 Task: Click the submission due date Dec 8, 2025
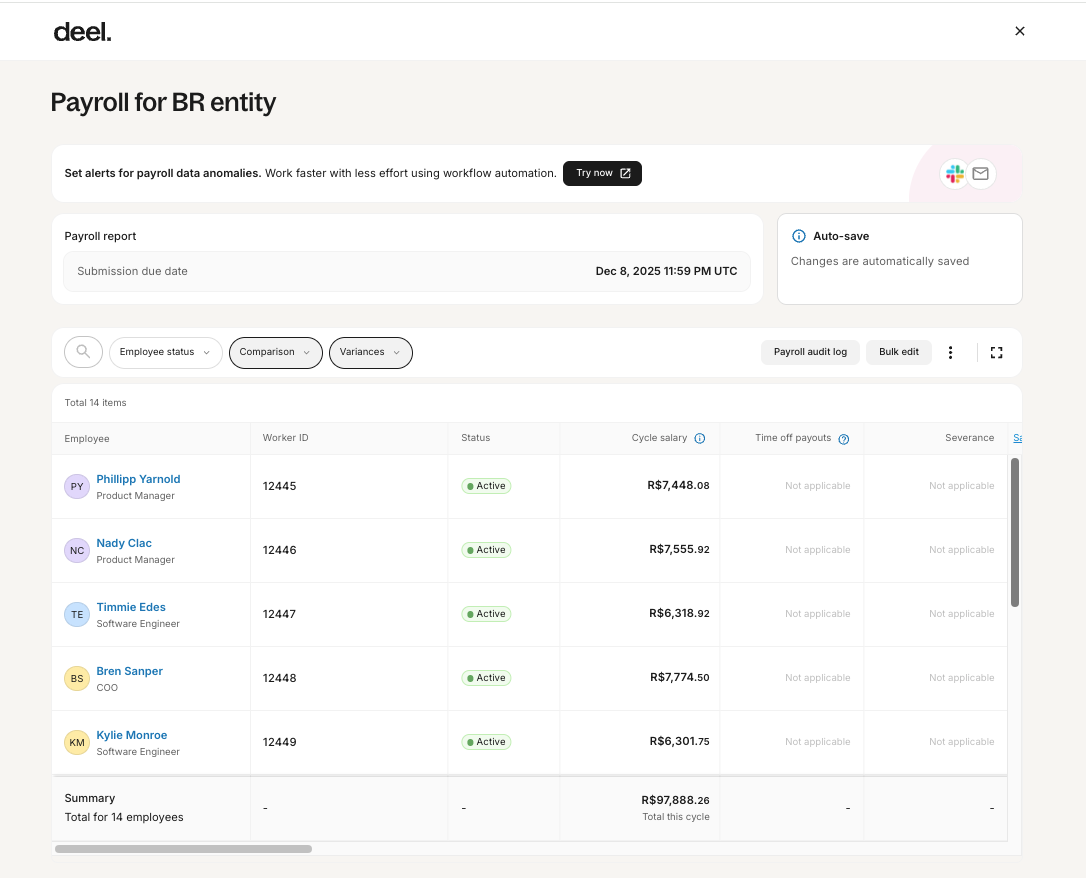(666, 271)
